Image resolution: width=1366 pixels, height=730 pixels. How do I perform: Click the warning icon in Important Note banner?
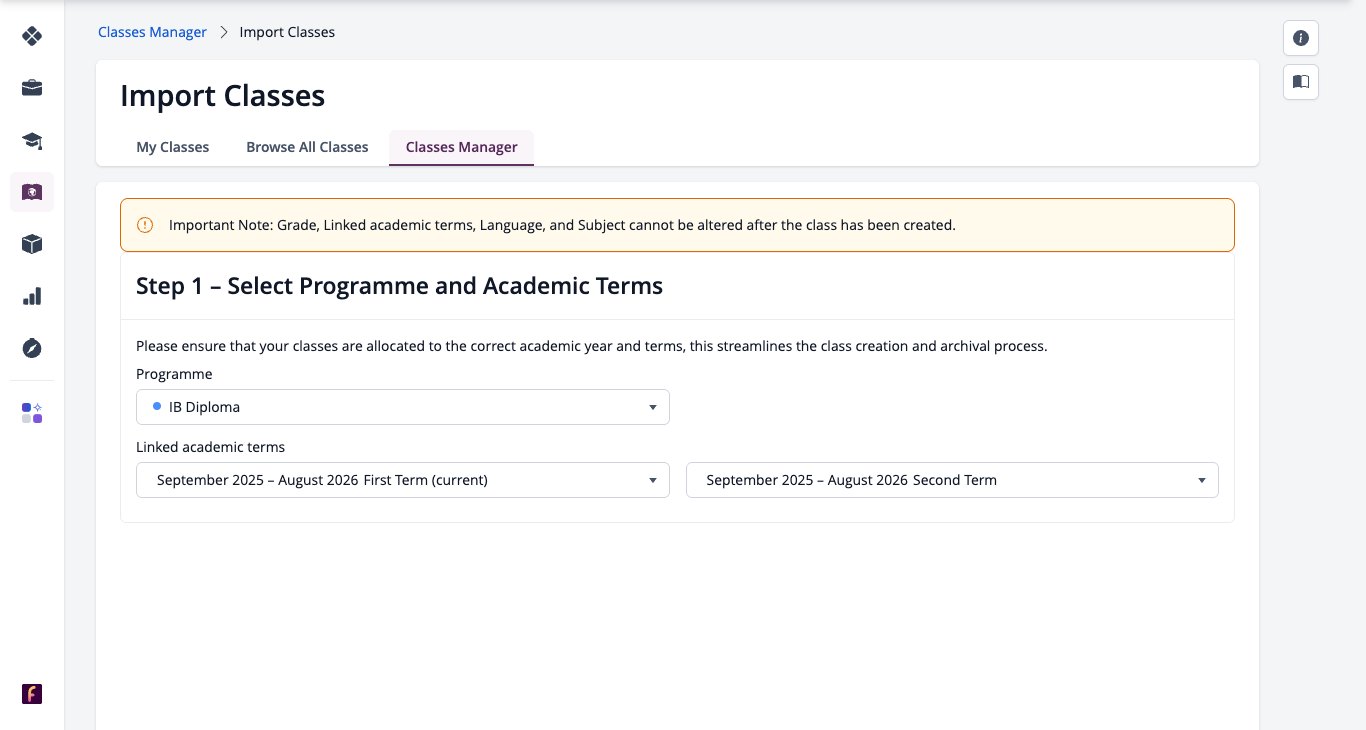(x=145, y=225)
